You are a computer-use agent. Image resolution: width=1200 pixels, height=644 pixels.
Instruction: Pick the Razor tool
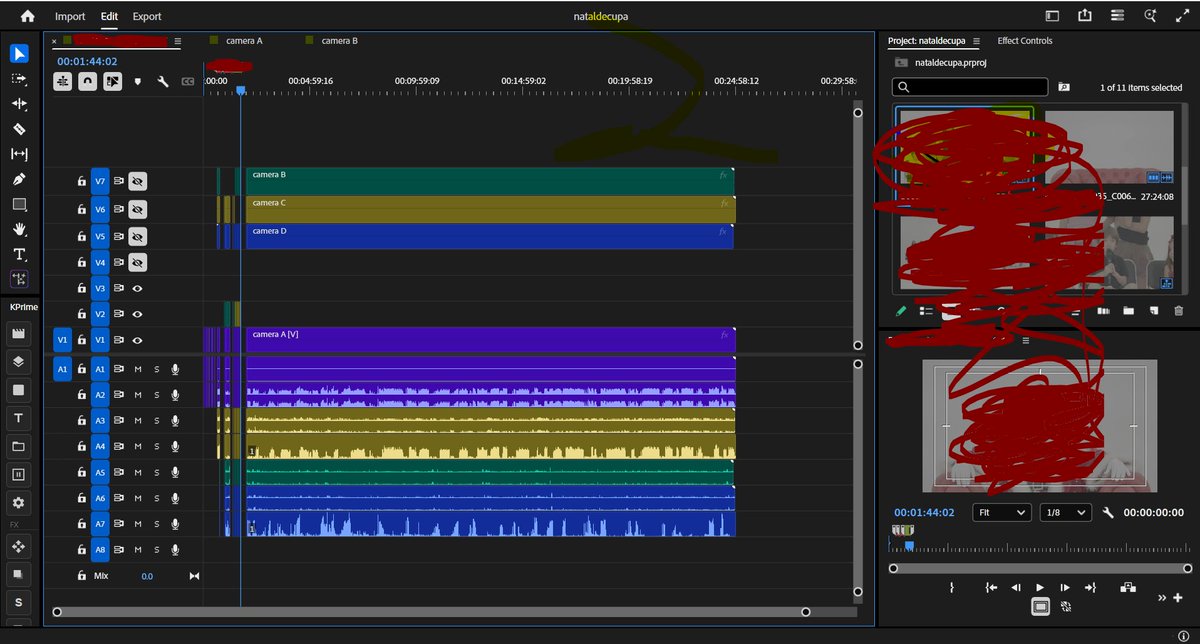[x=19, y=129]
